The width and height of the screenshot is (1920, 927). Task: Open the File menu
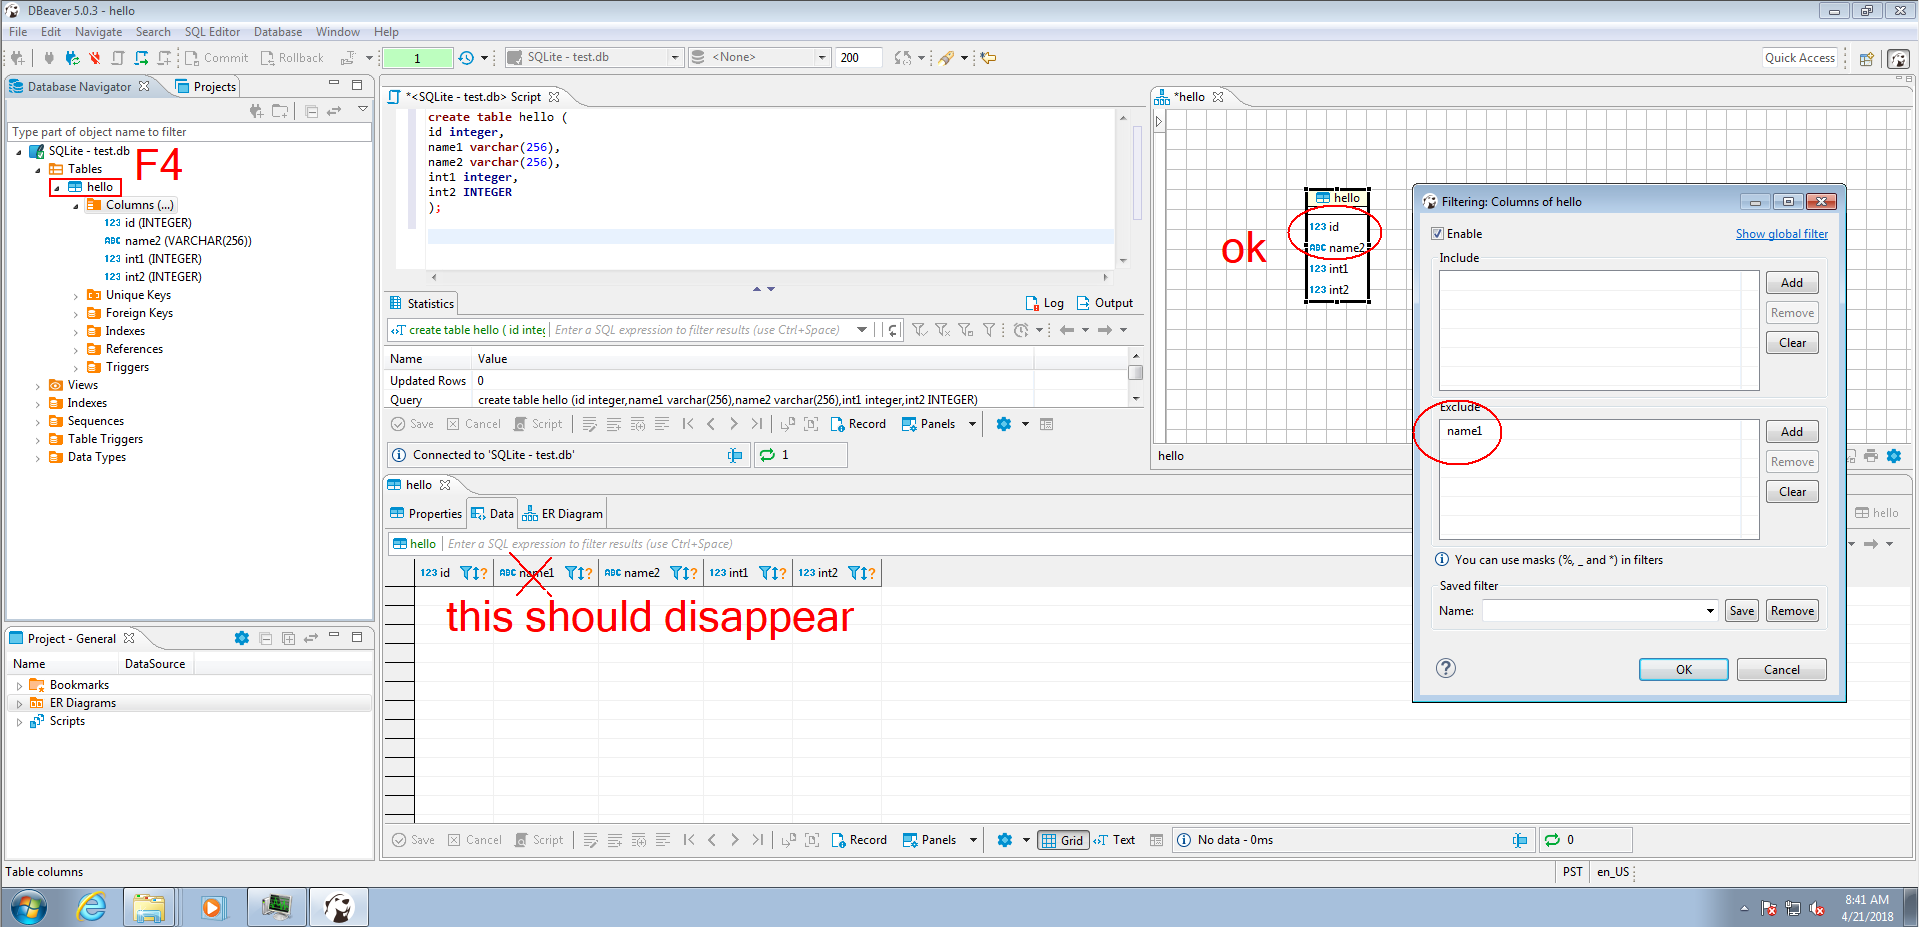(x=18, y=32)
